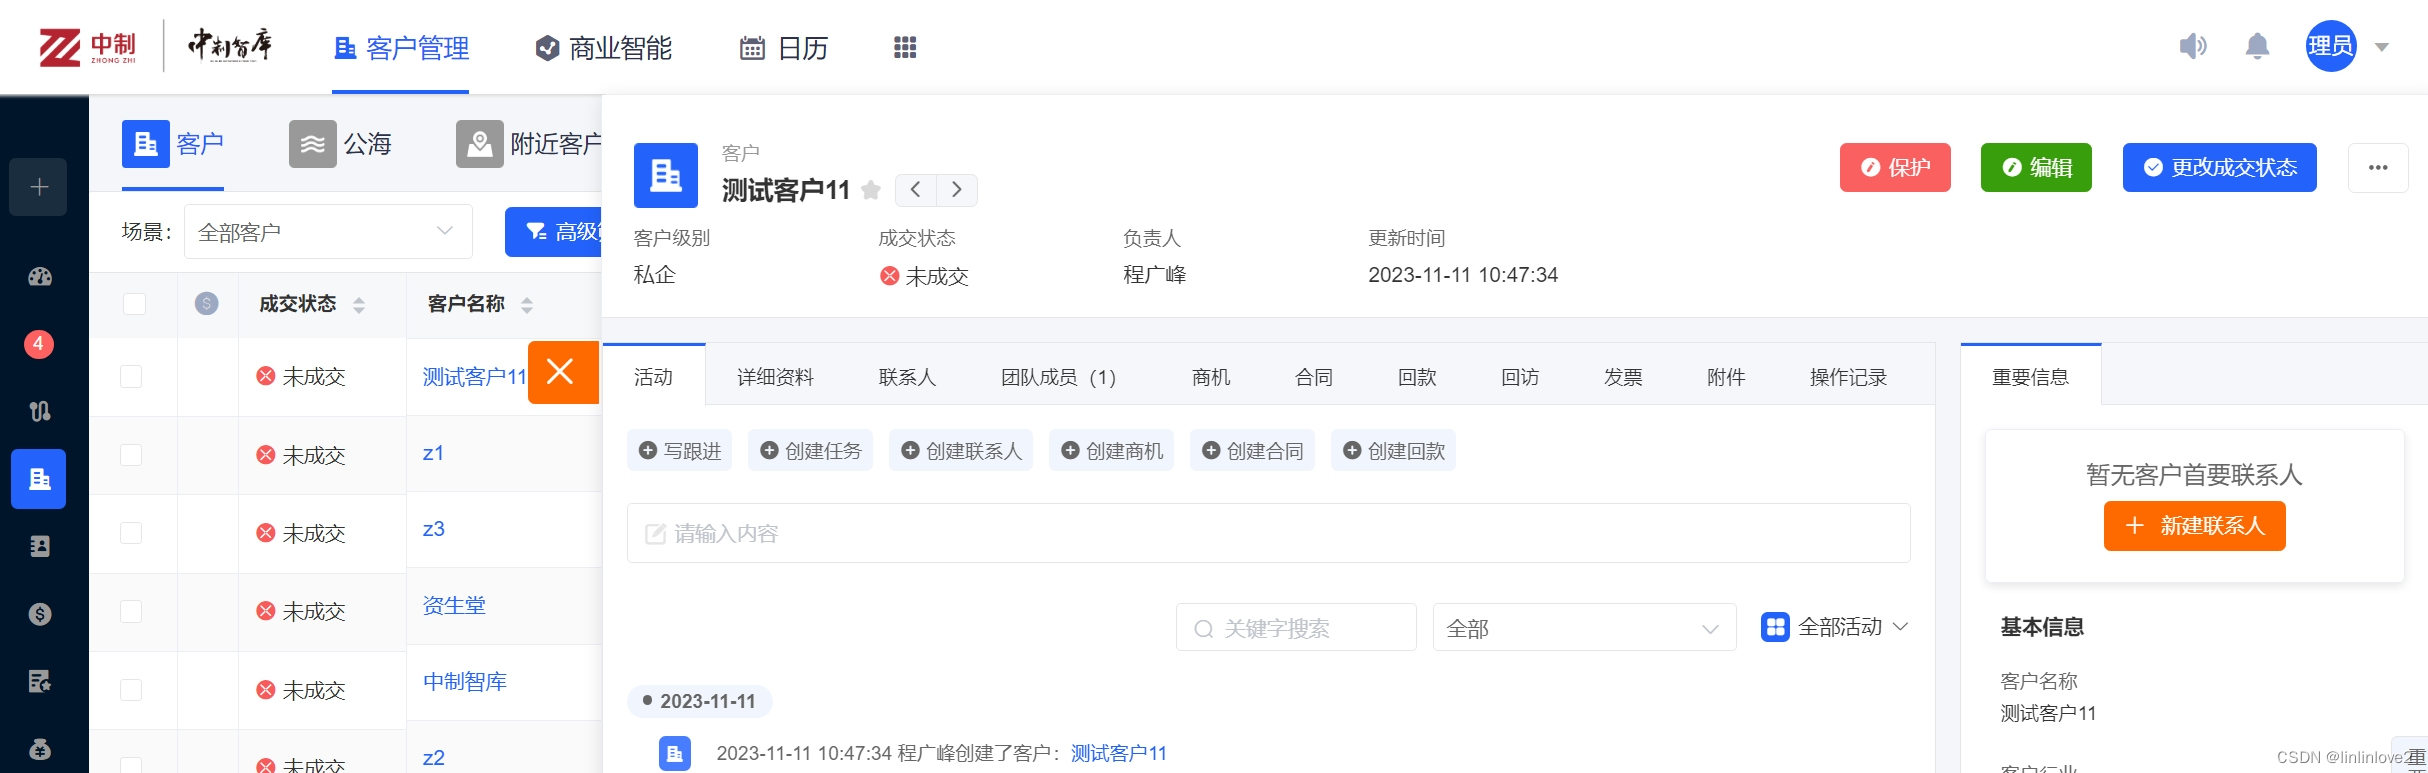Click the more options ellipsis button

click(x=2378, y=168)
